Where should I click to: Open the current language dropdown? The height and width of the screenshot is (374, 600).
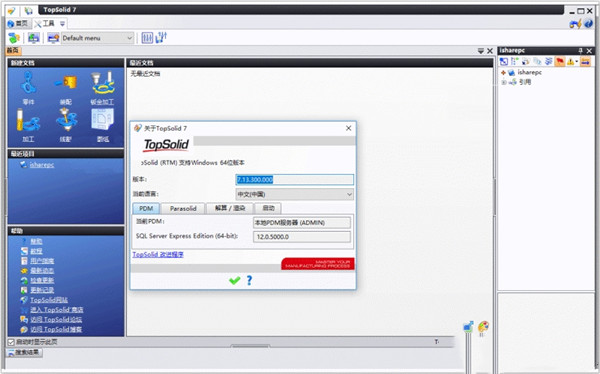point(295,194)
